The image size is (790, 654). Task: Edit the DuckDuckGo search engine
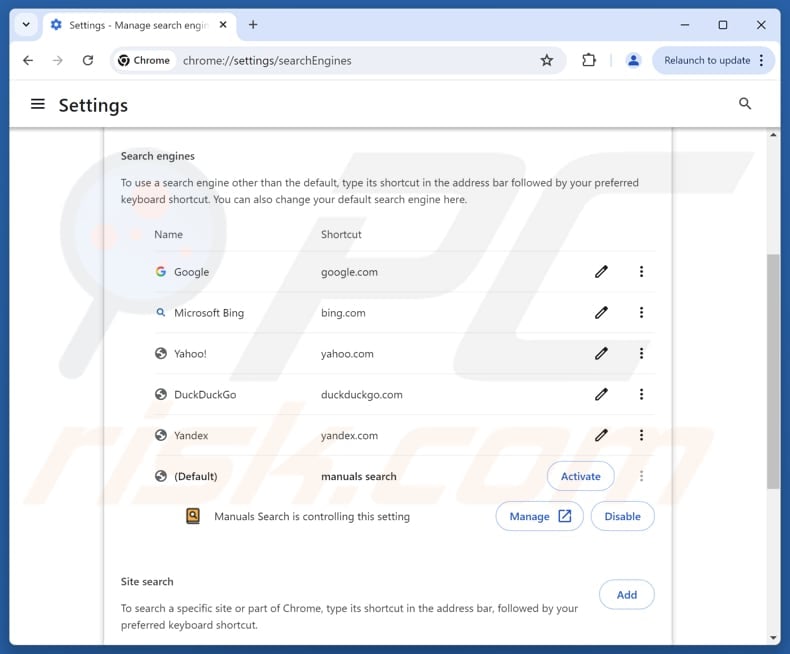[601, 394]
